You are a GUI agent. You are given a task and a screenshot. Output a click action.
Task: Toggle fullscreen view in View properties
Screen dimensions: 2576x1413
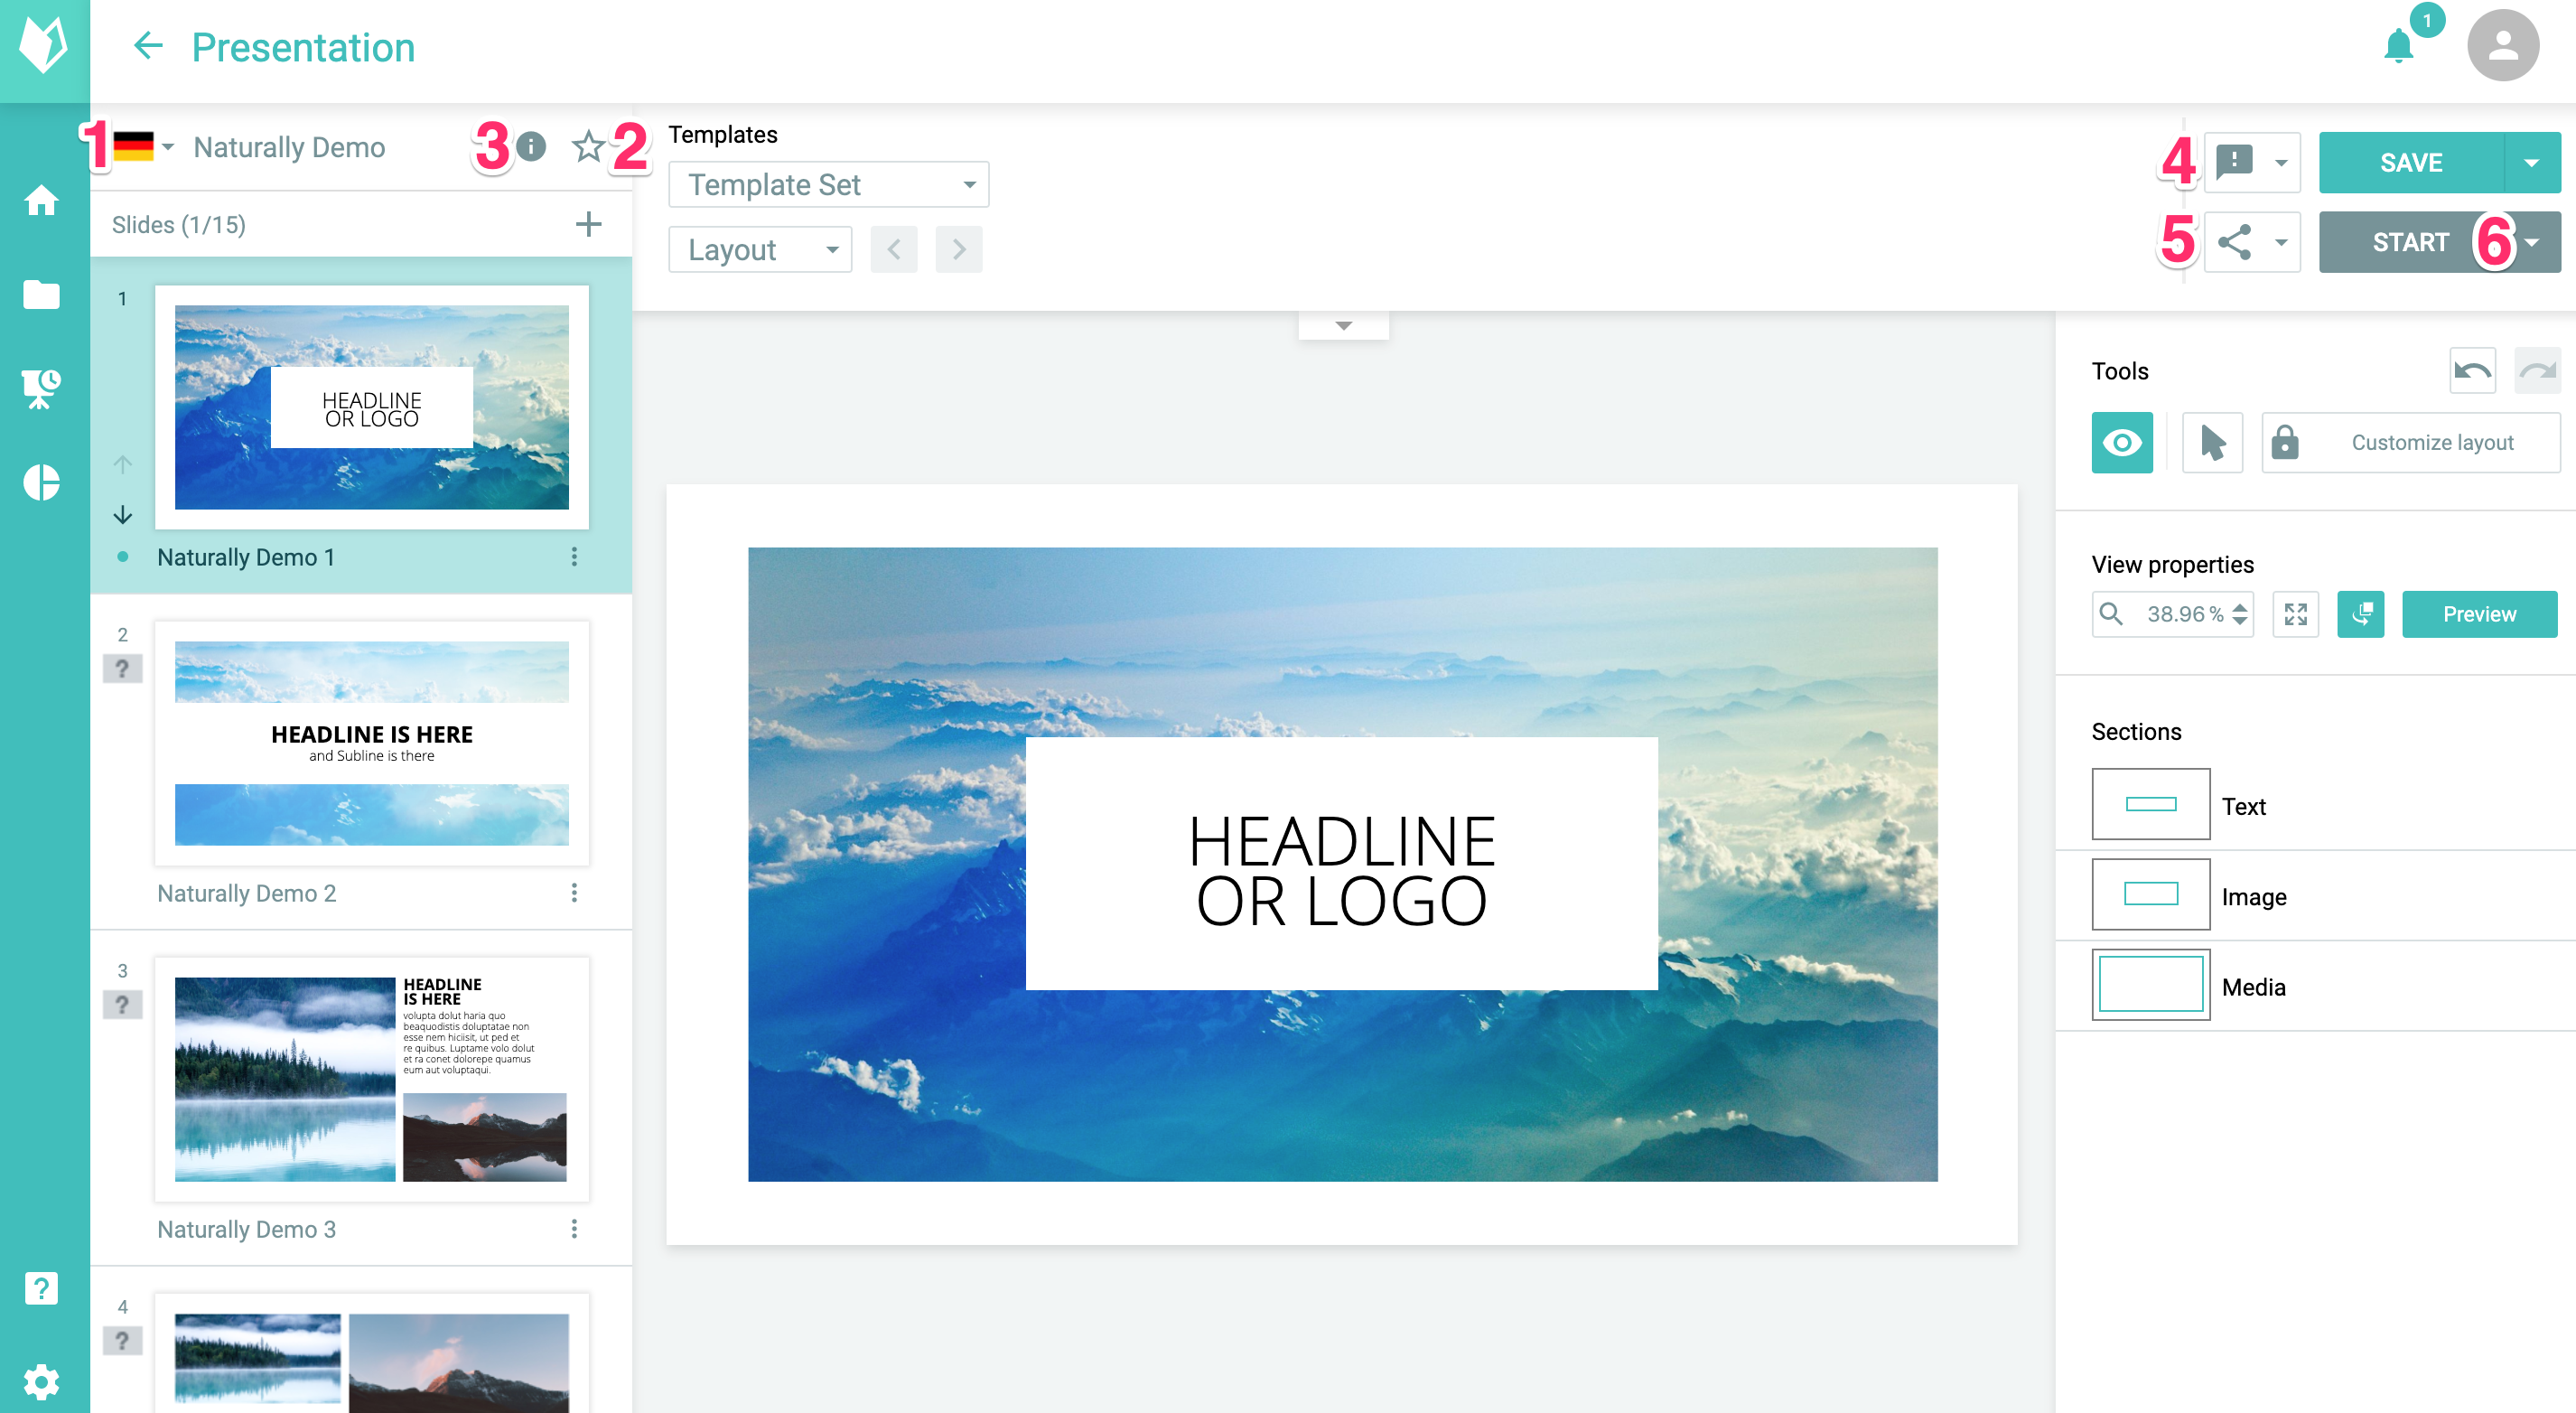tap(2296, 614)
